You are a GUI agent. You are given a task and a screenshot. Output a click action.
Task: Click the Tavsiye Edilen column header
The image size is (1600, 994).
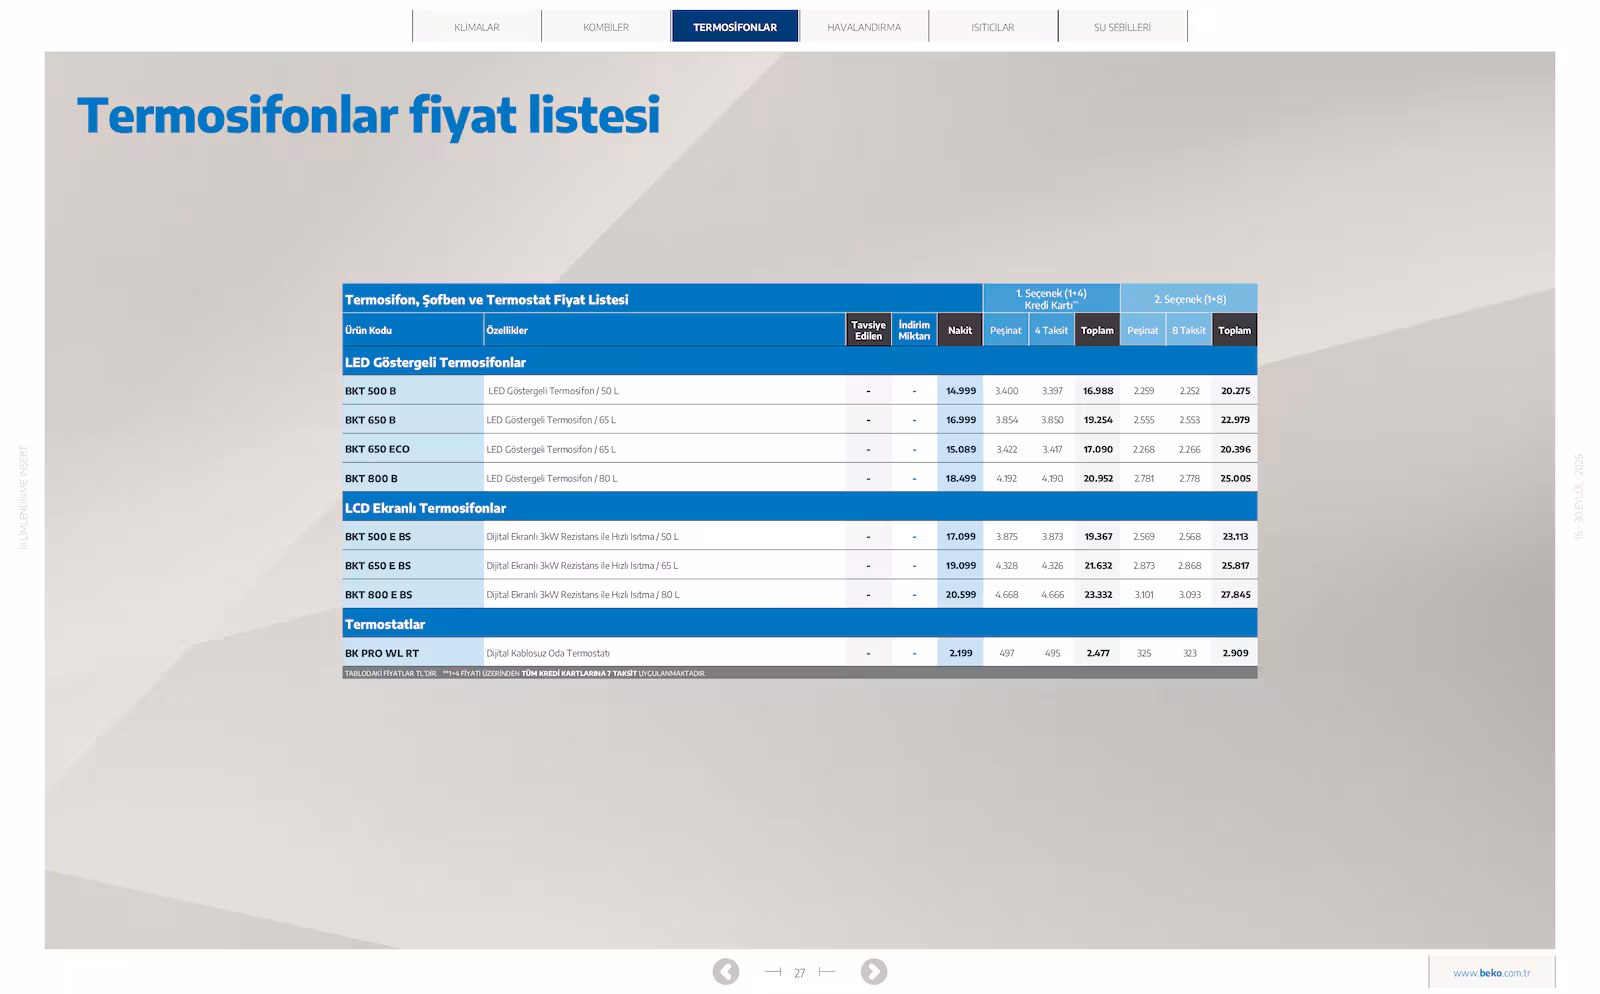pos(868,330)
